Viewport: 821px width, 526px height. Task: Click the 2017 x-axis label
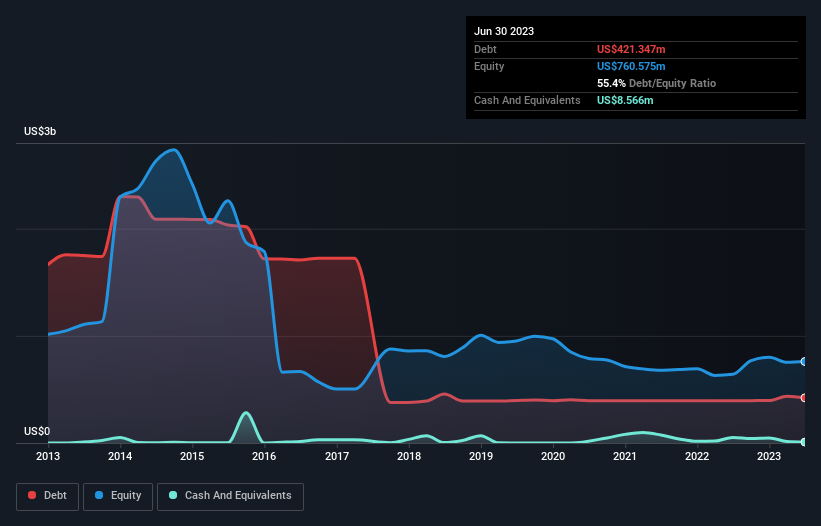(337, 456)
